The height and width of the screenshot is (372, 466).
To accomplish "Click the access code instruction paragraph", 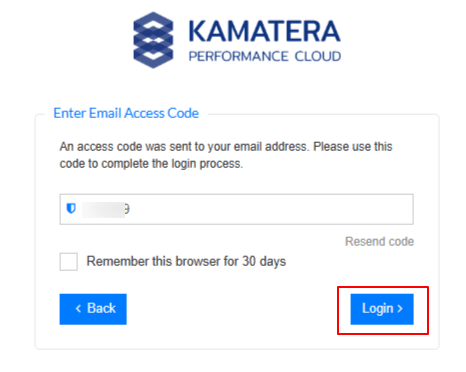I will tap(226, 155).
